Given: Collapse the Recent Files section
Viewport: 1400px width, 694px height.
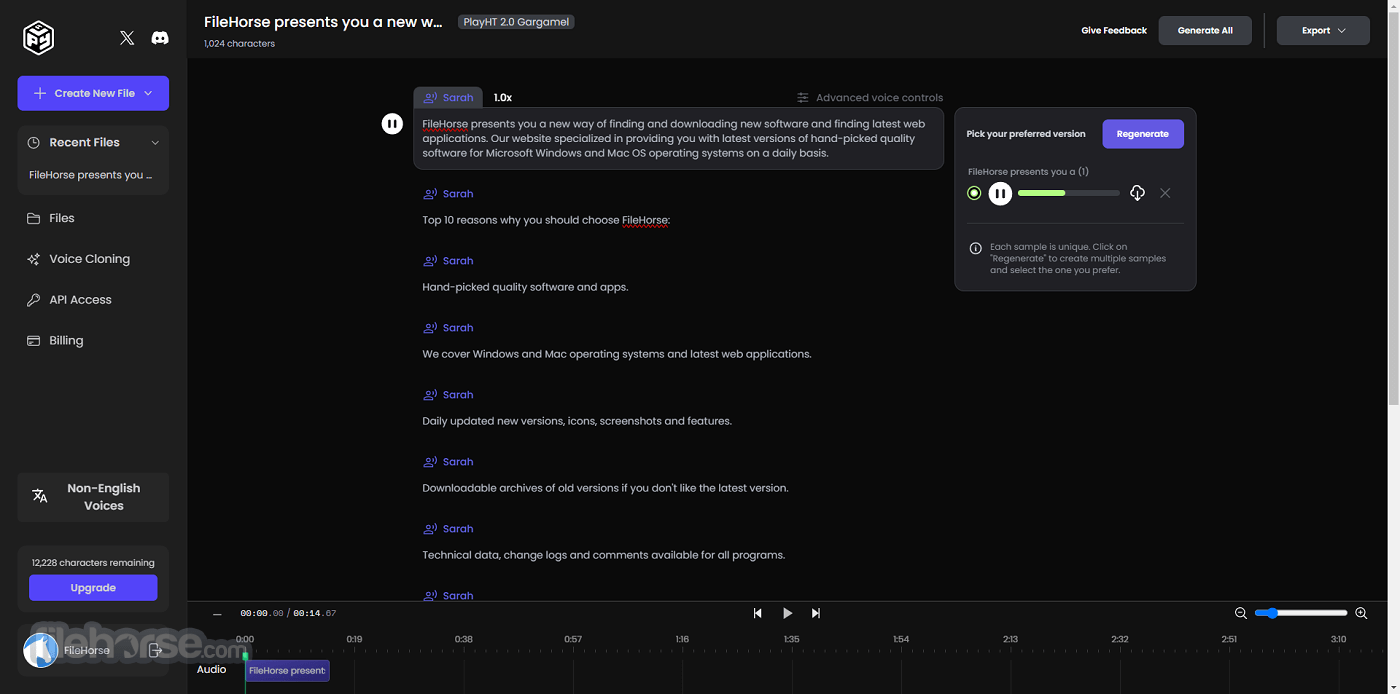Looking at the screenshot, I should 155,143.
